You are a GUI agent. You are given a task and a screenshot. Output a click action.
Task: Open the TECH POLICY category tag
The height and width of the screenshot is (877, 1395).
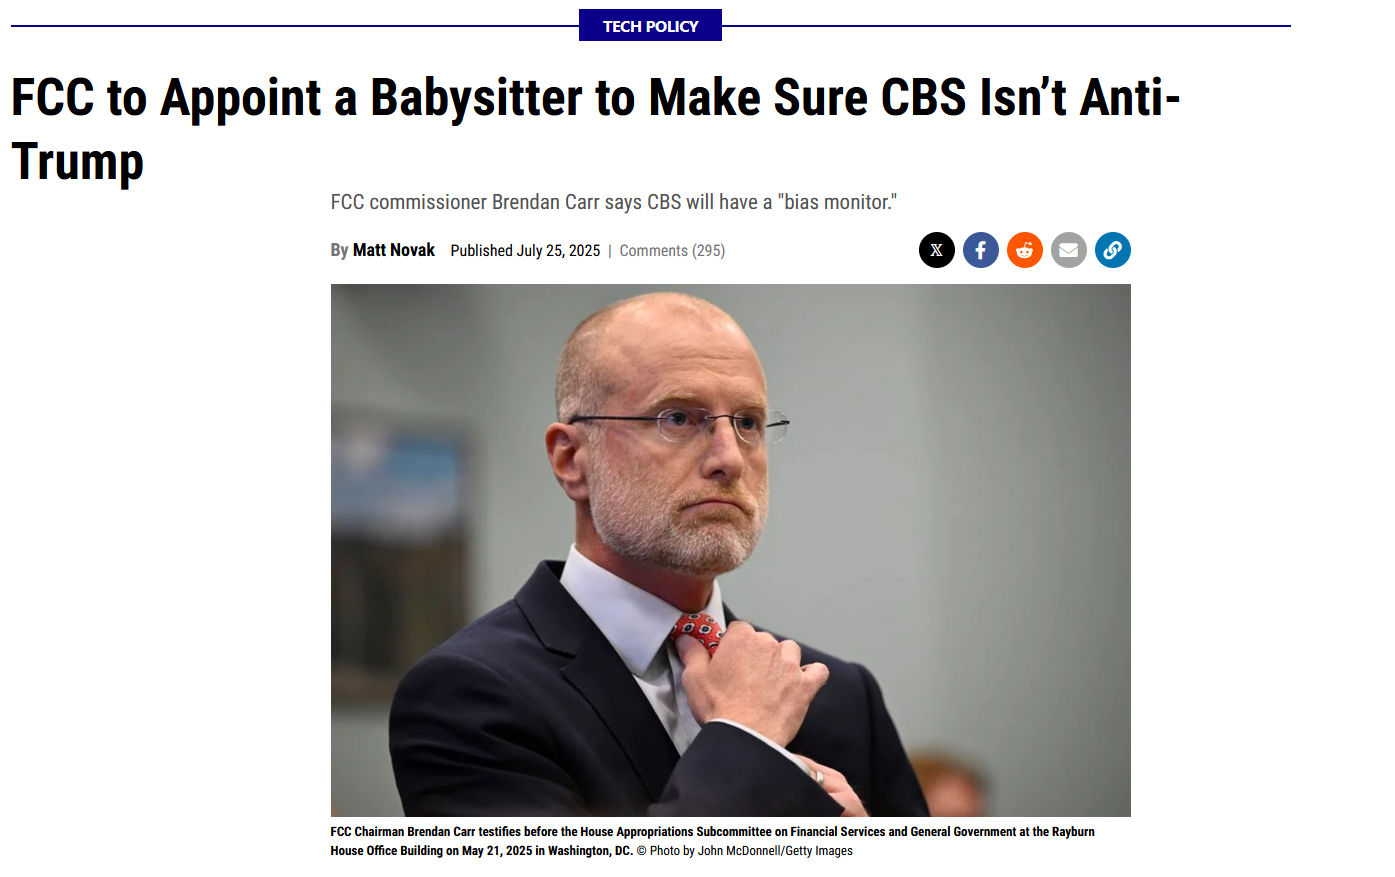click(x=650, y=26)
